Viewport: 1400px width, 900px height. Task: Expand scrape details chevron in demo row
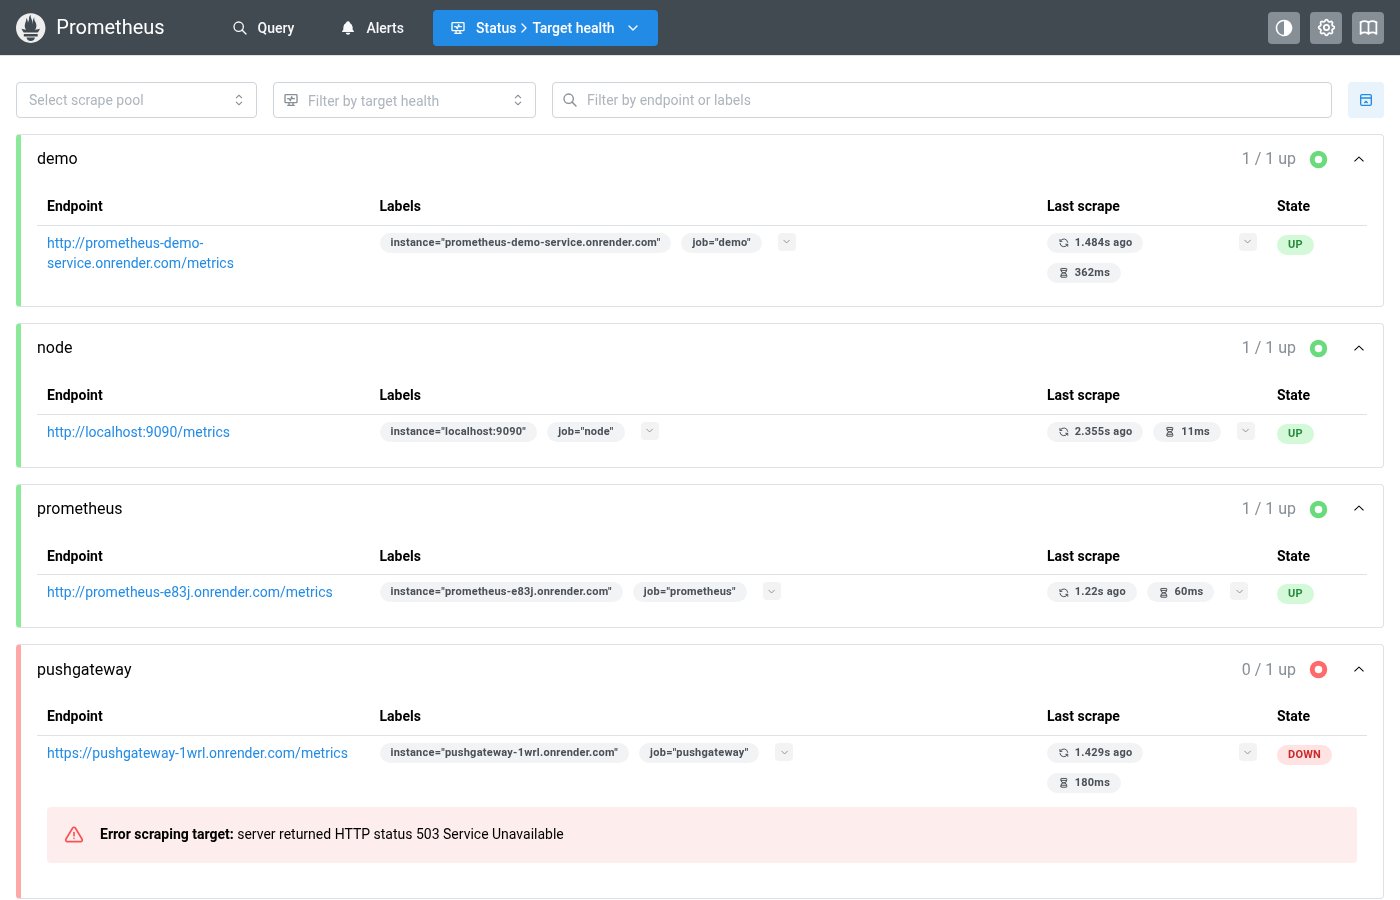1247,242
